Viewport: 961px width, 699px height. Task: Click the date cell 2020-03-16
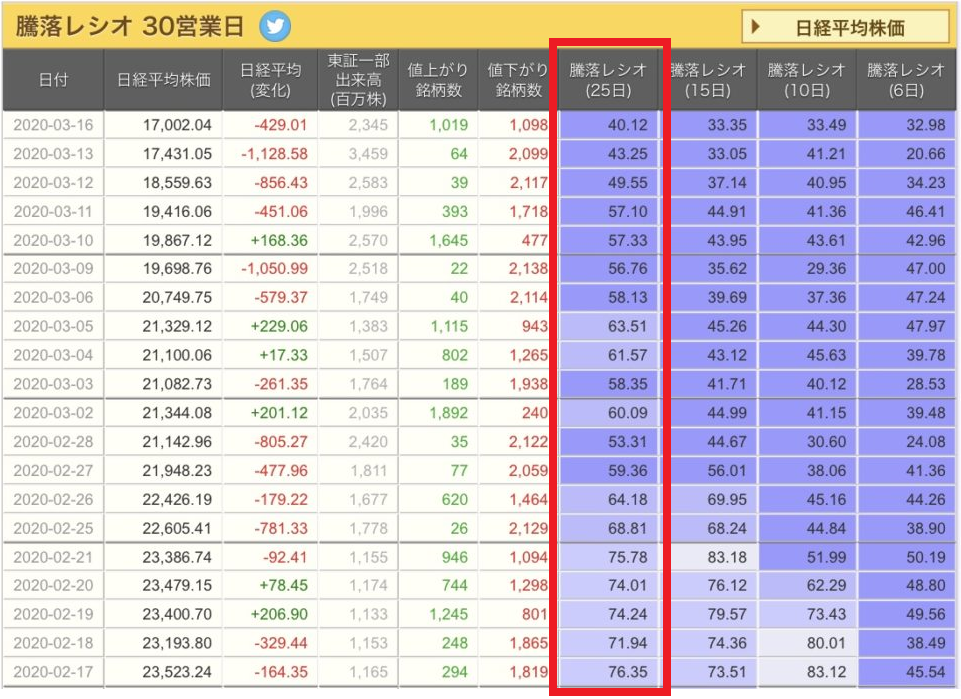pos(53,125)
